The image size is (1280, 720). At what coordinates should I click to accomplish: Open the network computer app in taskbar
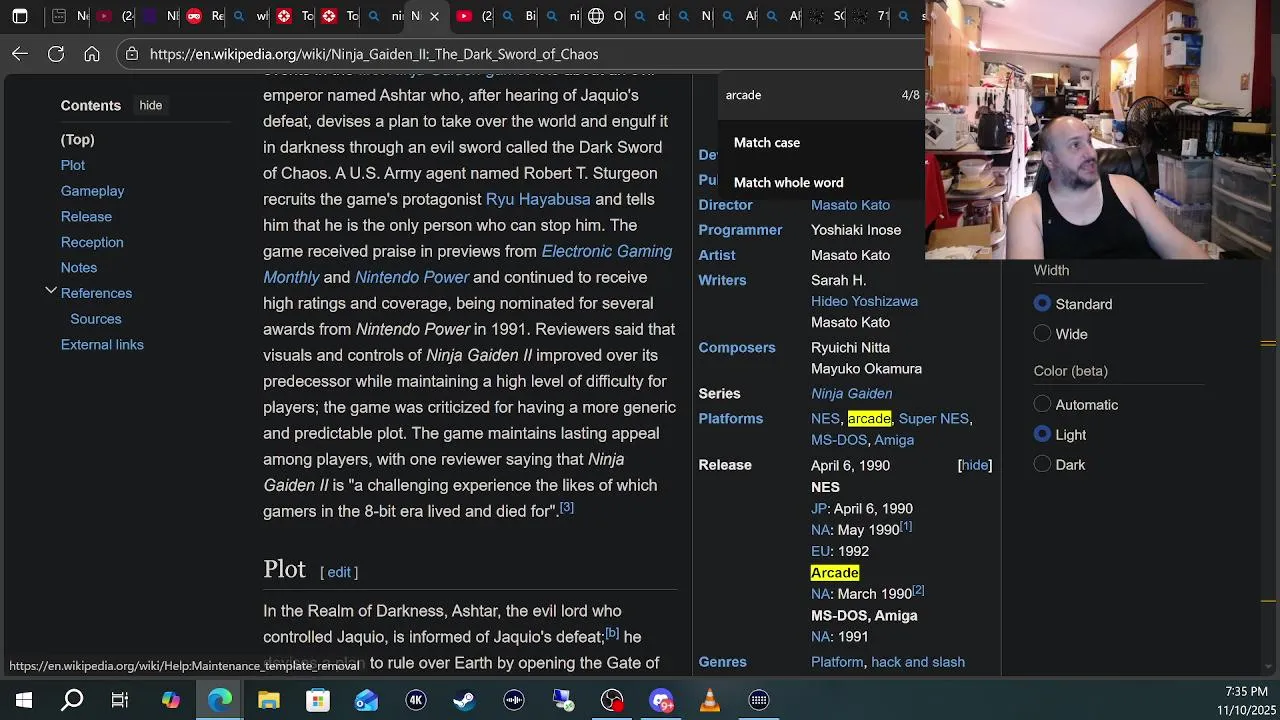[x=563, y=700]
